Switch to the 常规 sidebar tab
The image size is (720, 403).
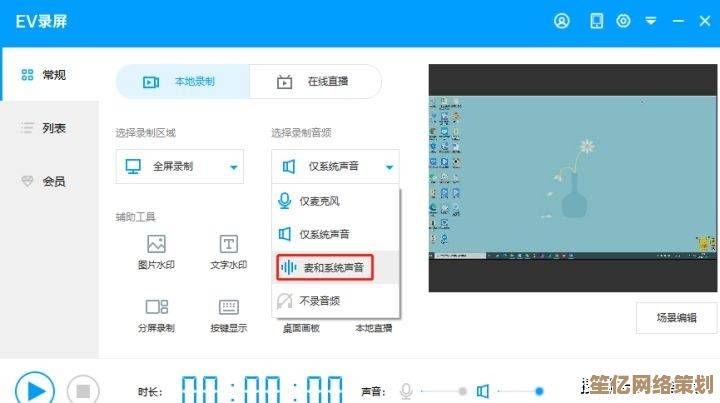(49, 74)
